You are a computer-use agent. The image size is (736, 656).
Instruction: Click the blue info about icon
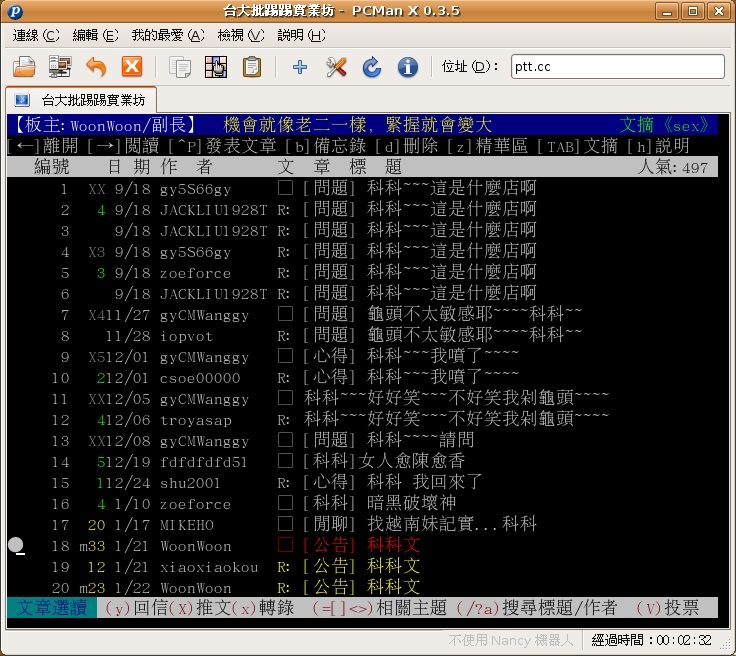[x=407, y=67]
